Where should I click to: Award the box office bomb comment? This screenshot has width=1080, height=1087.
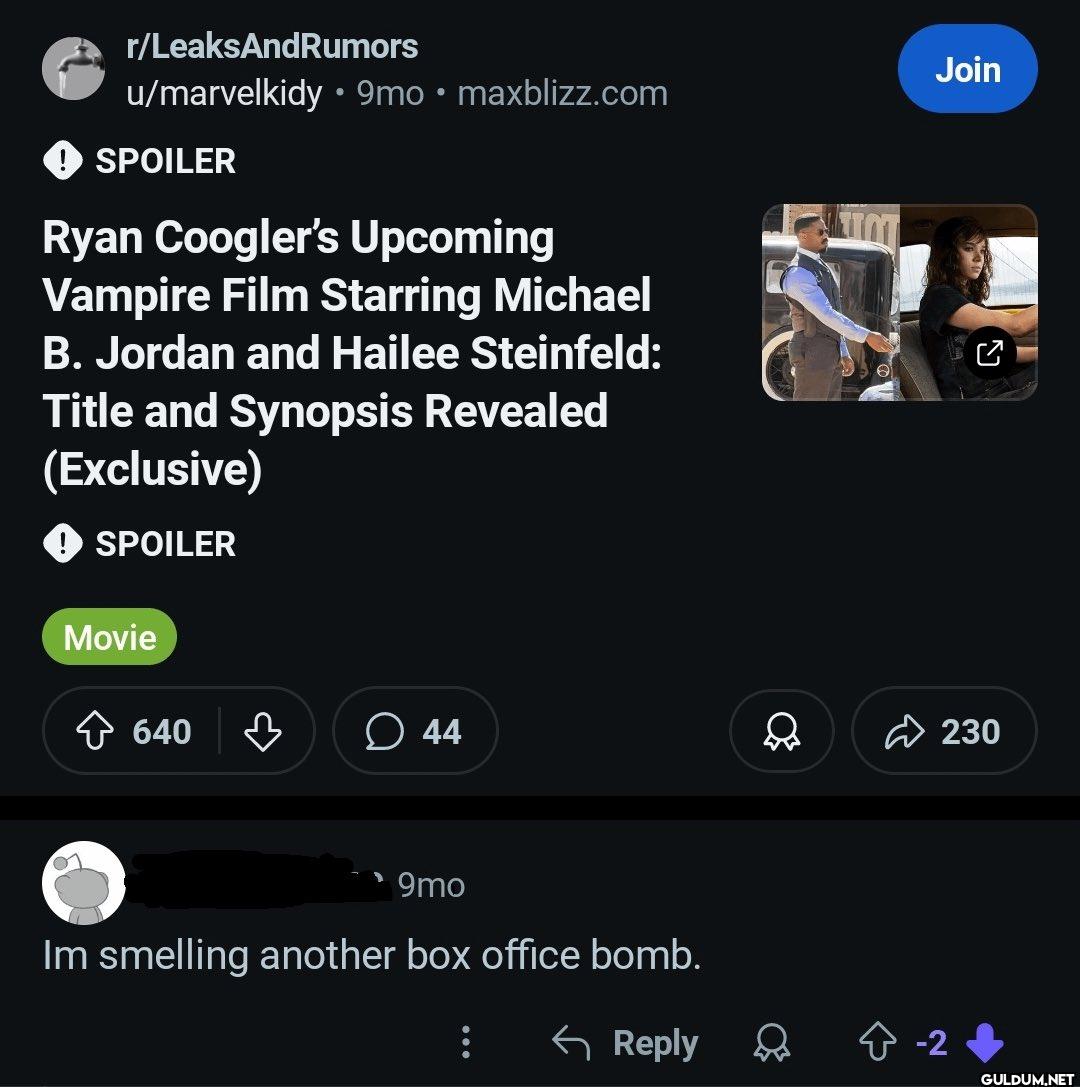(771, 1043)
